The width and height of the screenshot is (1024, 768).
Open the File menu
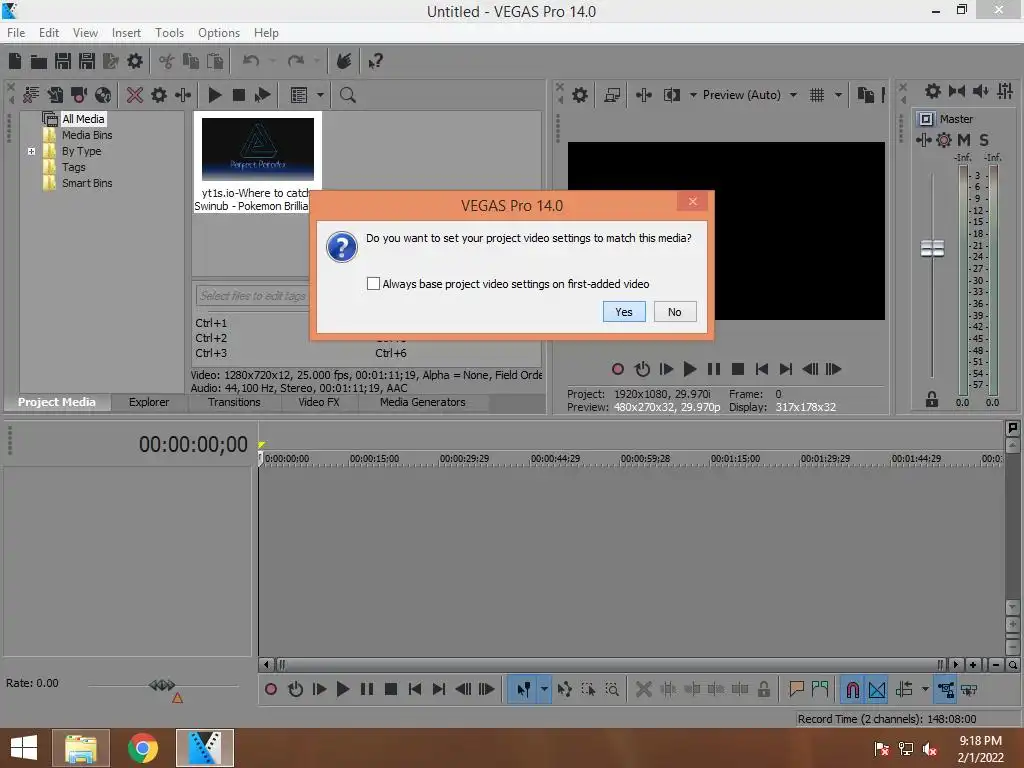pyautogui.click(x=16, y=33)
